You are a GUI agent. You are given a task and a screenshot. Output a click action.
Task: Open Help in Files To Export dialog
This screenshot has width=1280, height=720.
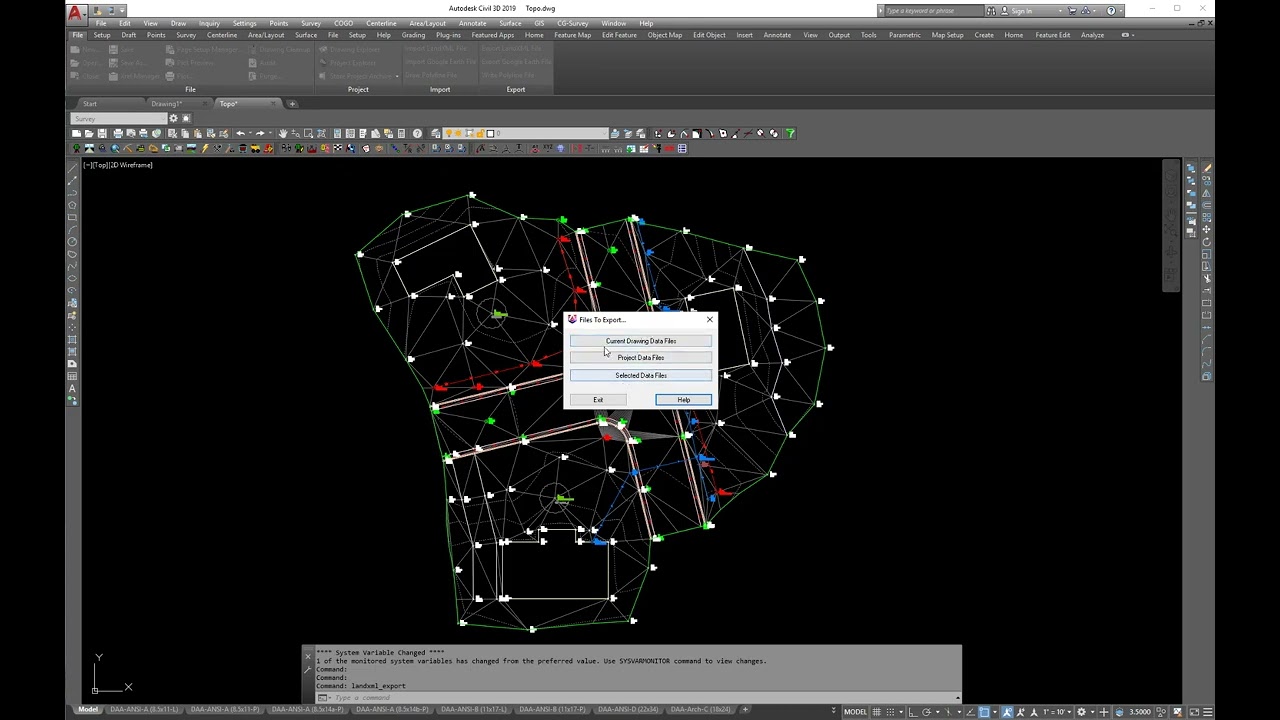tap(684, 400)
